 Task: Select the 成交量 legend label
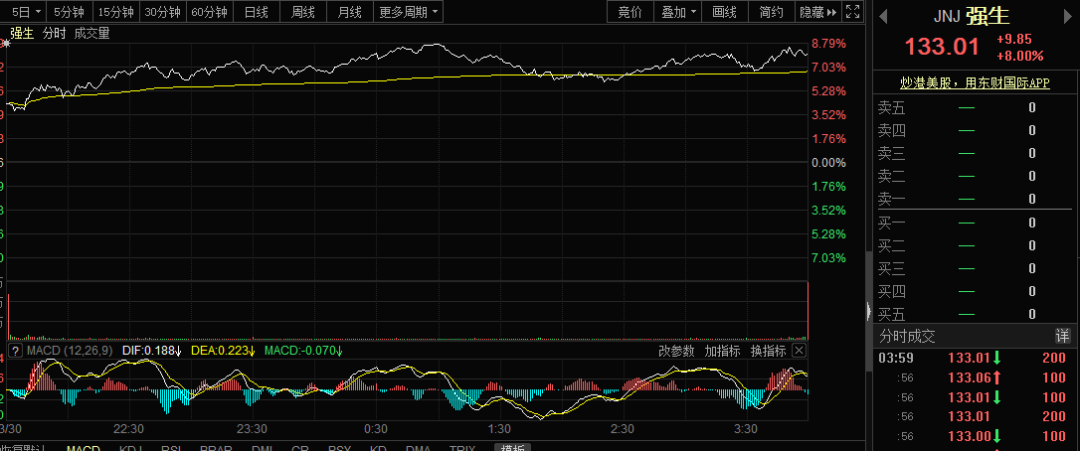point(92,33)
